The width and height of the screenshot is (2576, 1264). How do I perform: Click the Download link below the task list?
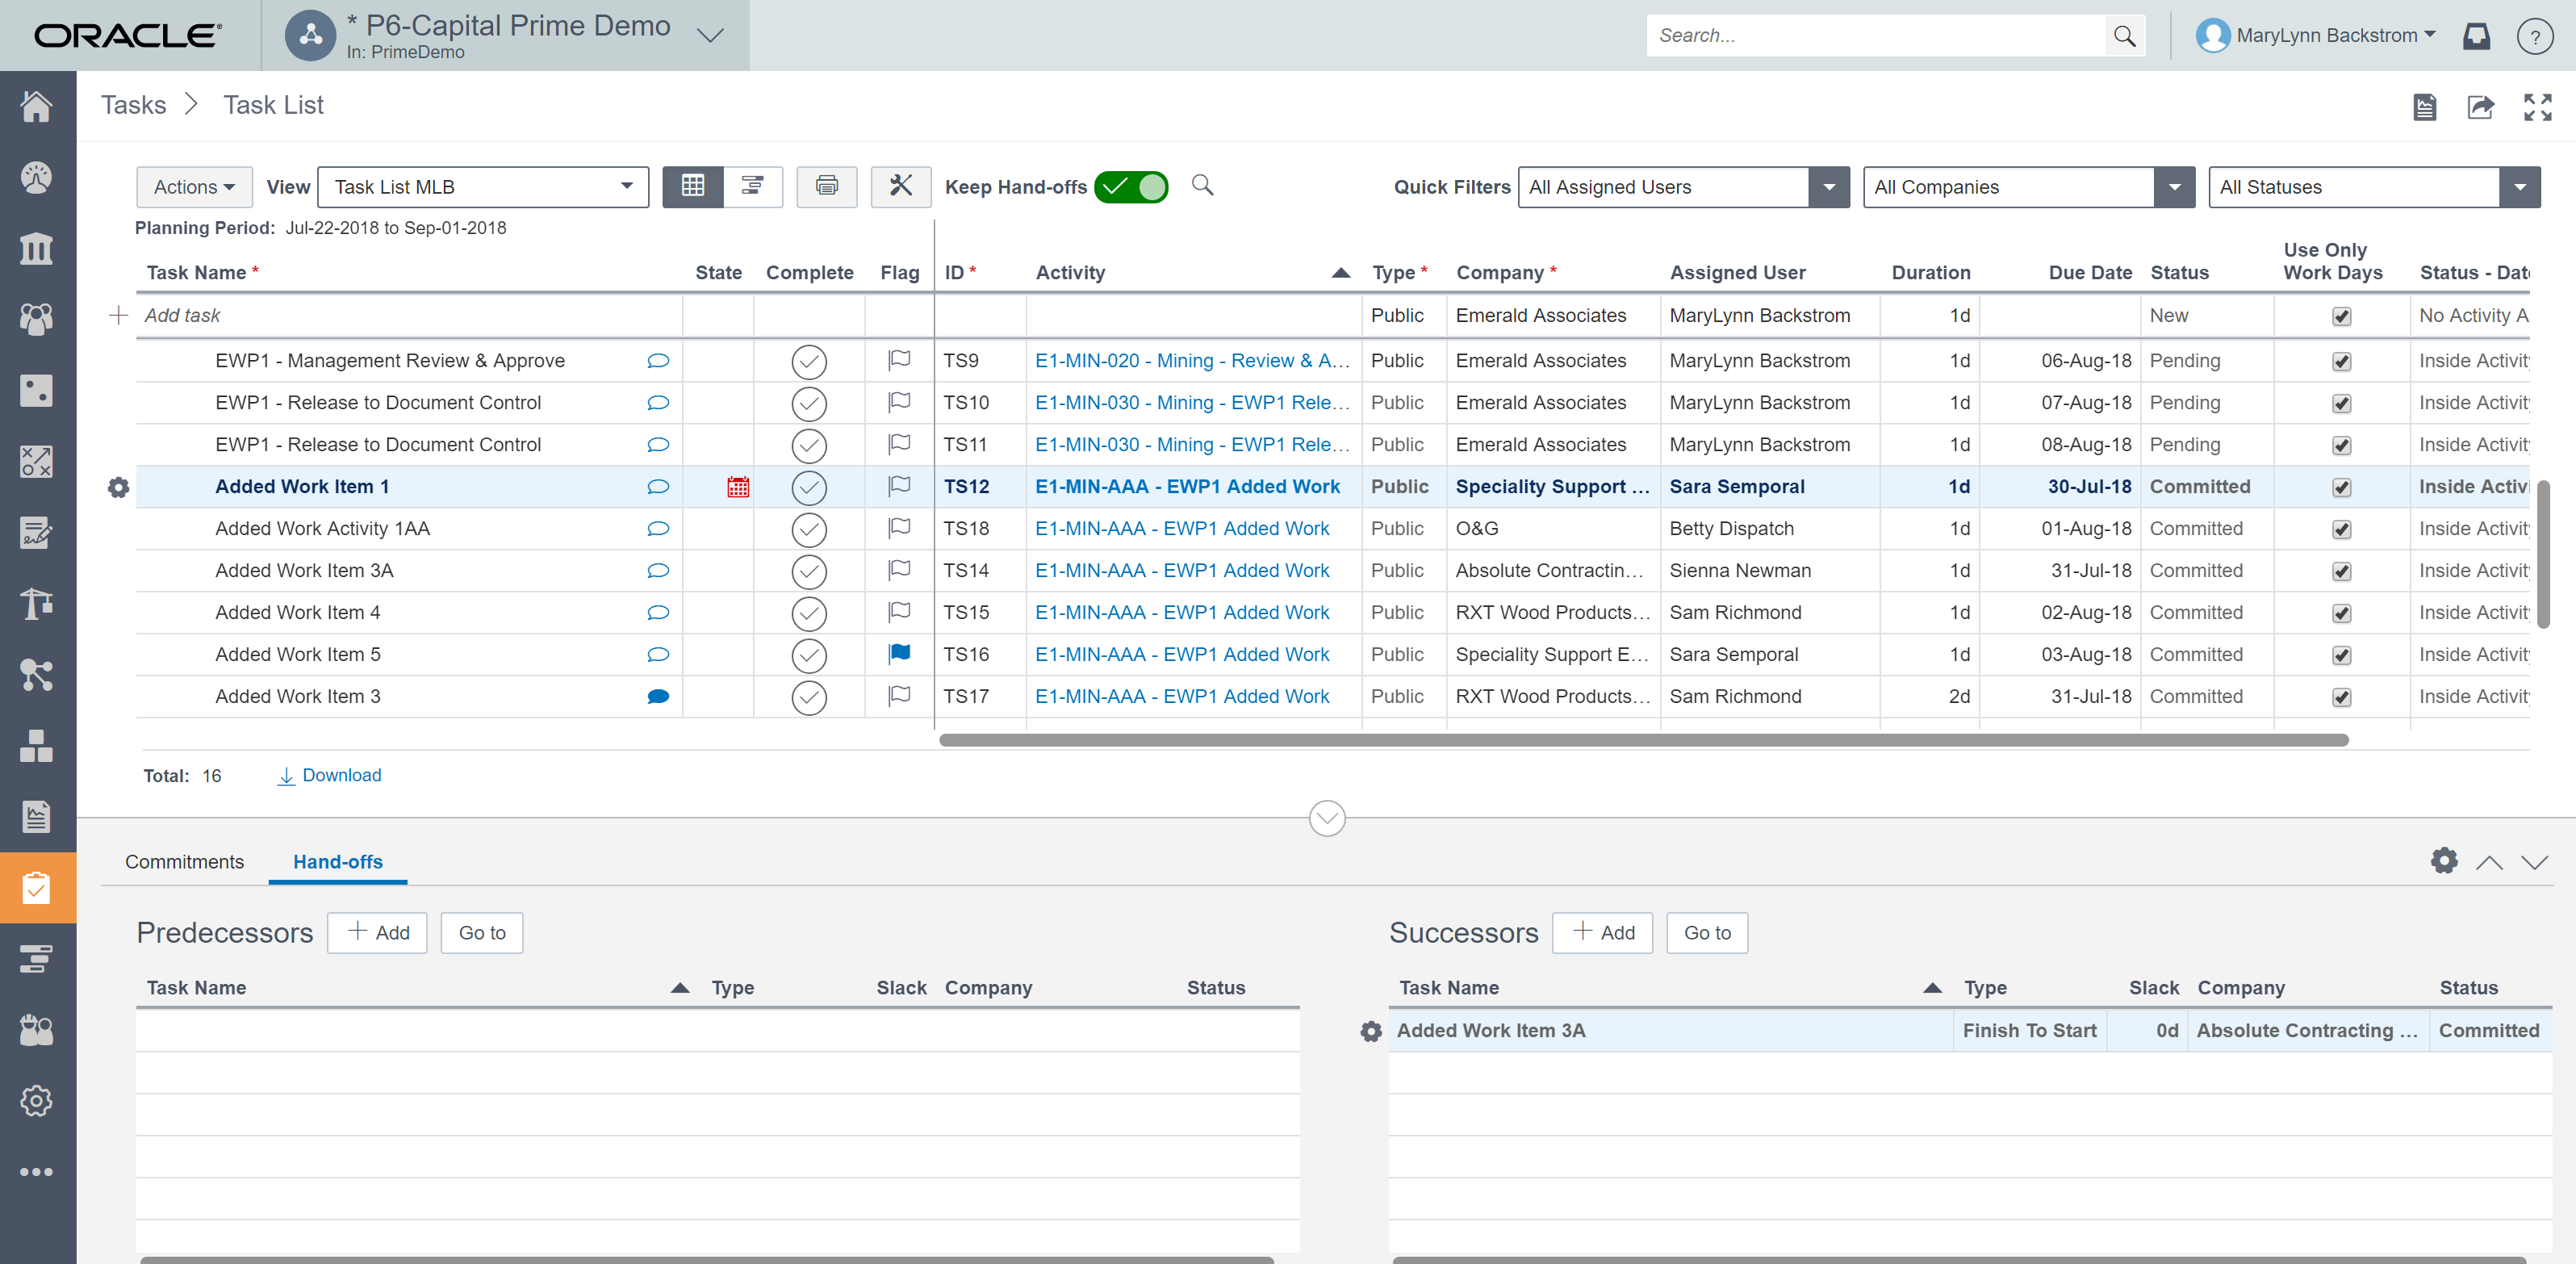pyautogui.click(x=341, y=775)
